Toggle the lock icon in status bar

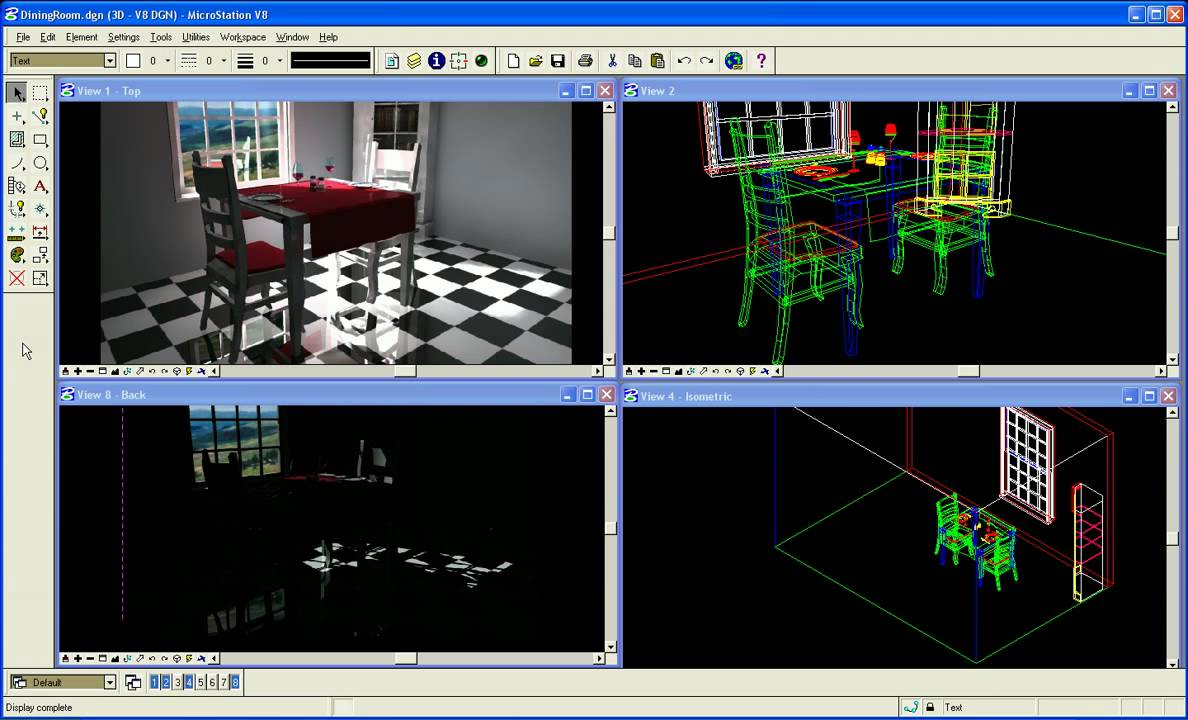930,707
